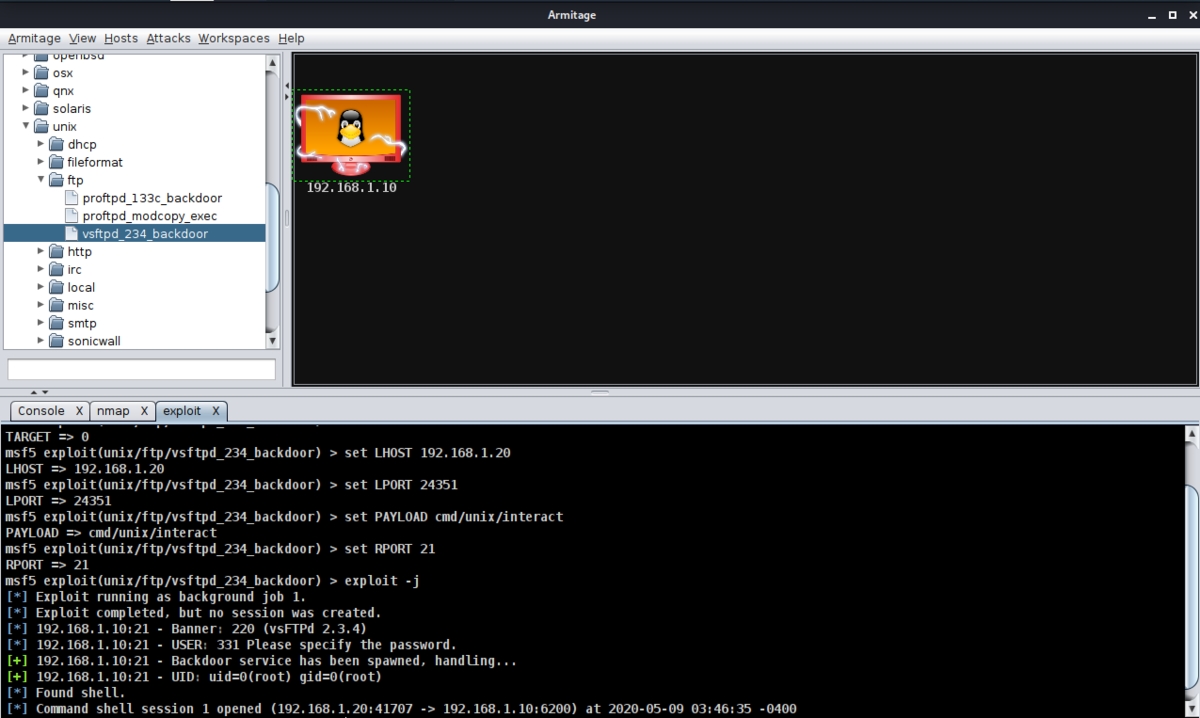Expand the misc subfolder
The image size is (1200, 718).
tap(41, 306)
